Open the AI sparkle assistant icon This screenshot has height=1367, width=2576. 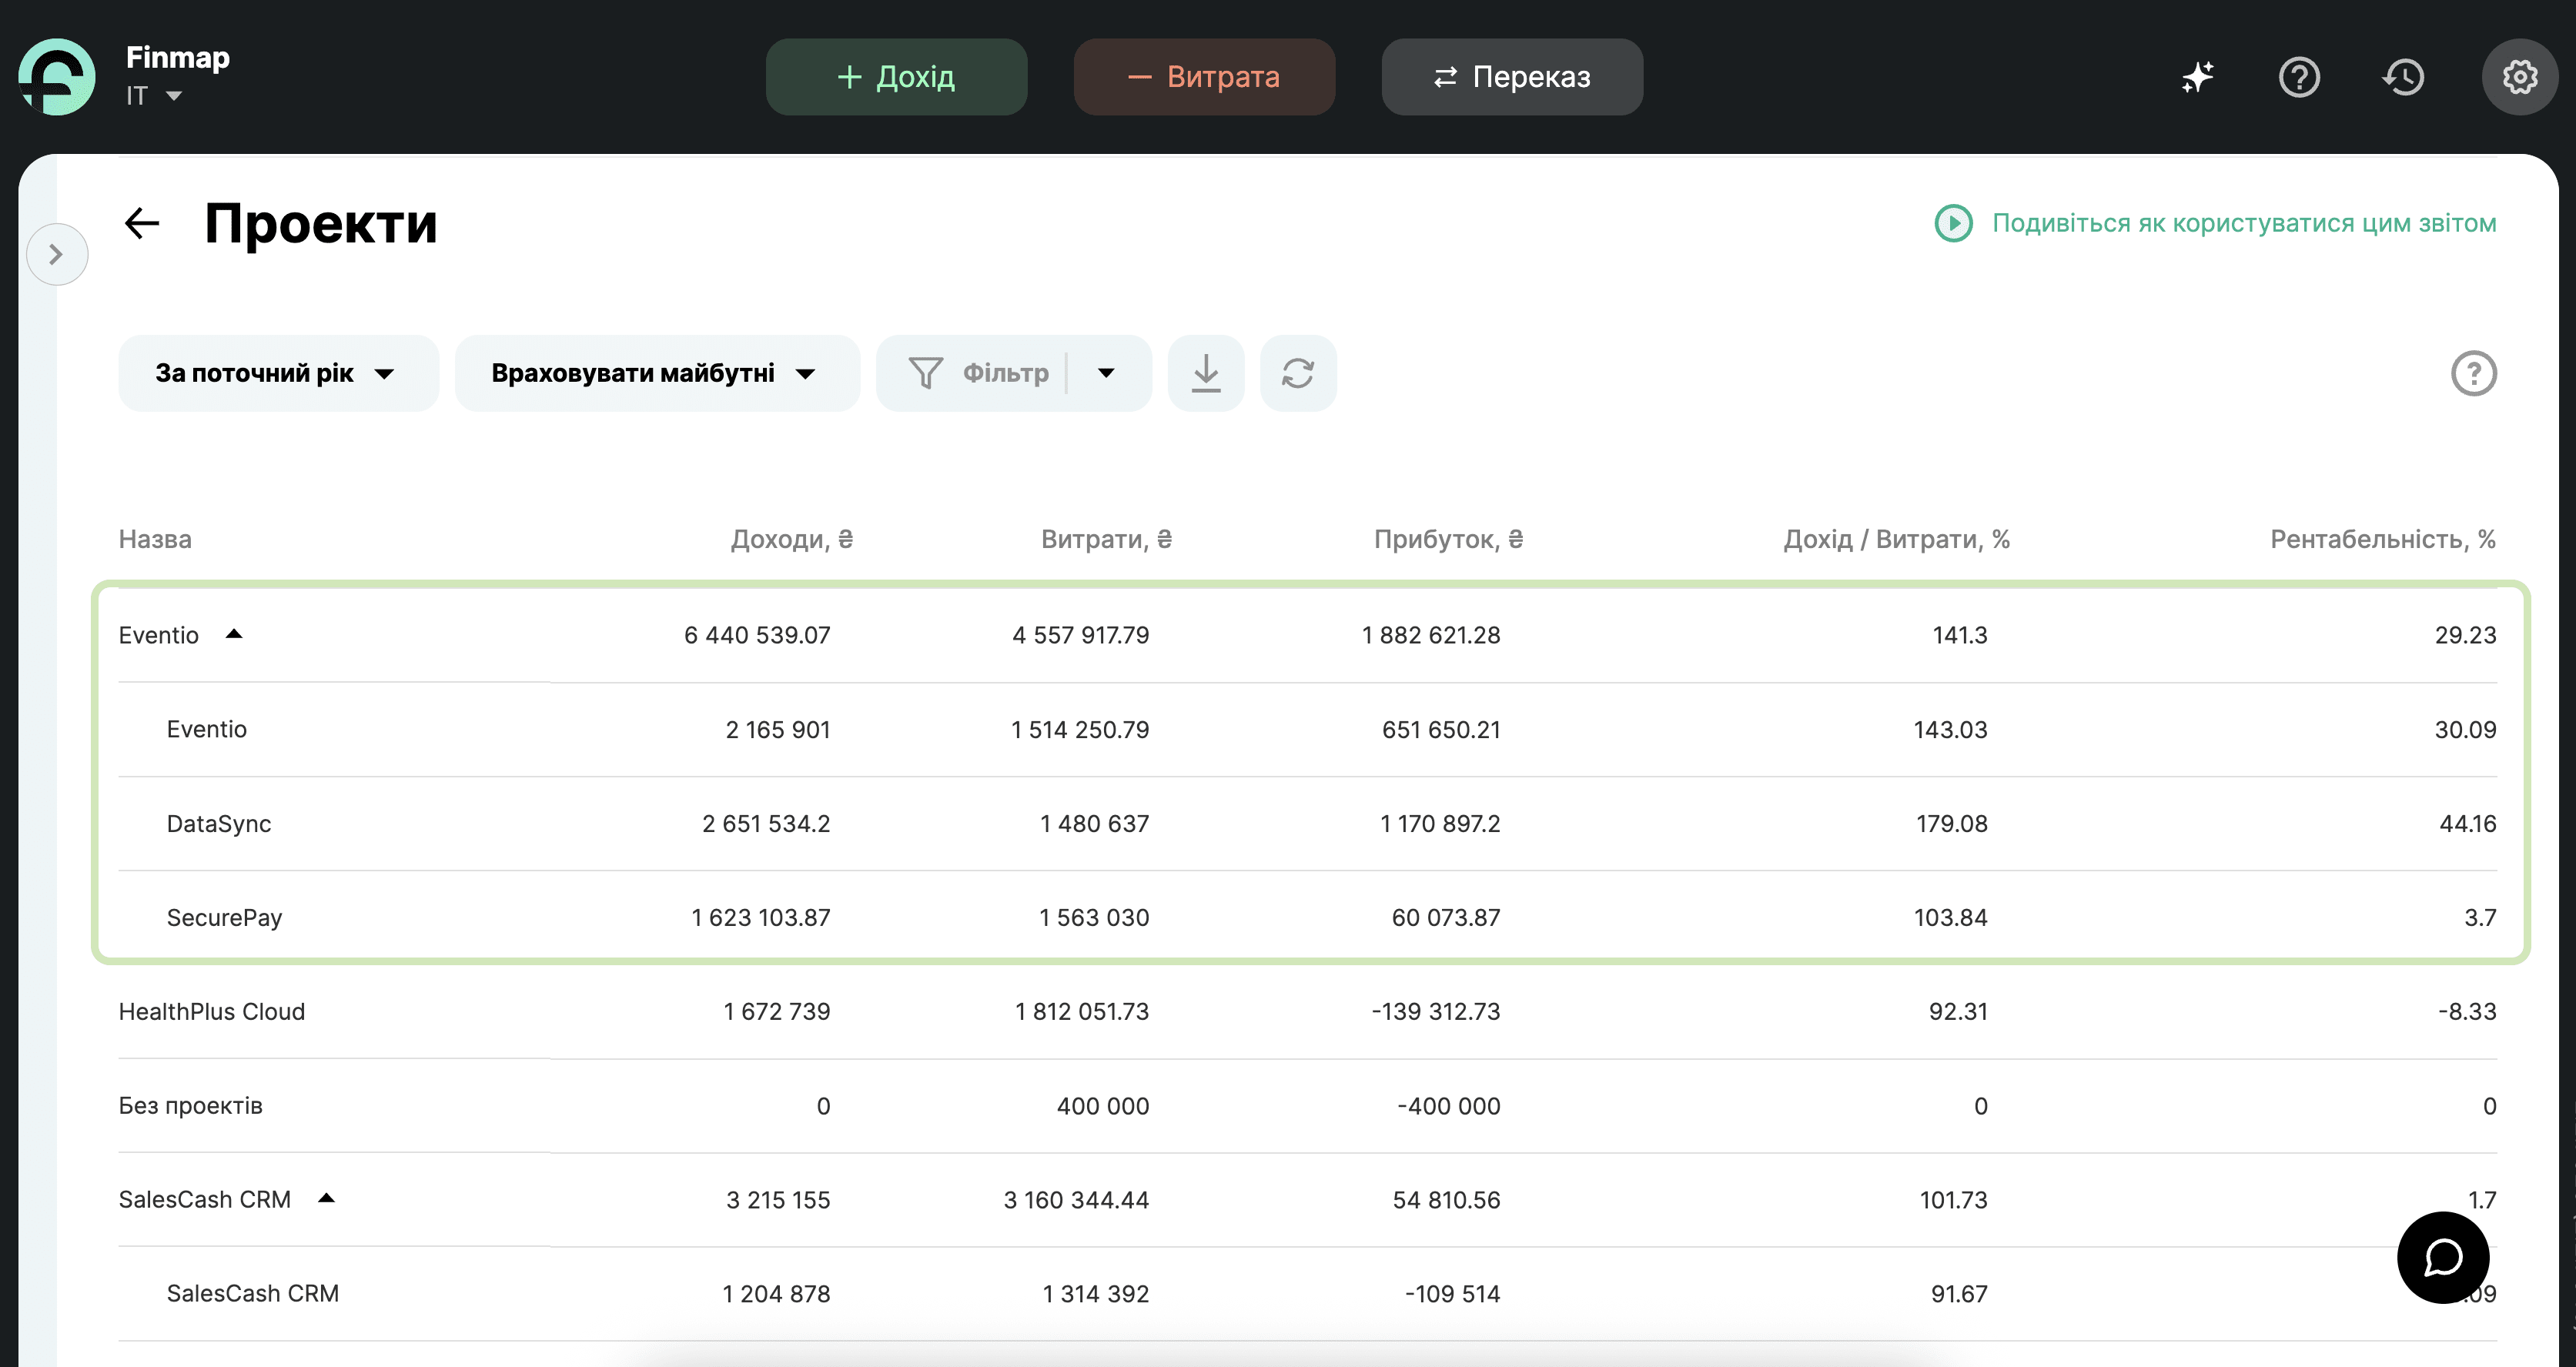pyautogui.click(x=2197, y=77)
